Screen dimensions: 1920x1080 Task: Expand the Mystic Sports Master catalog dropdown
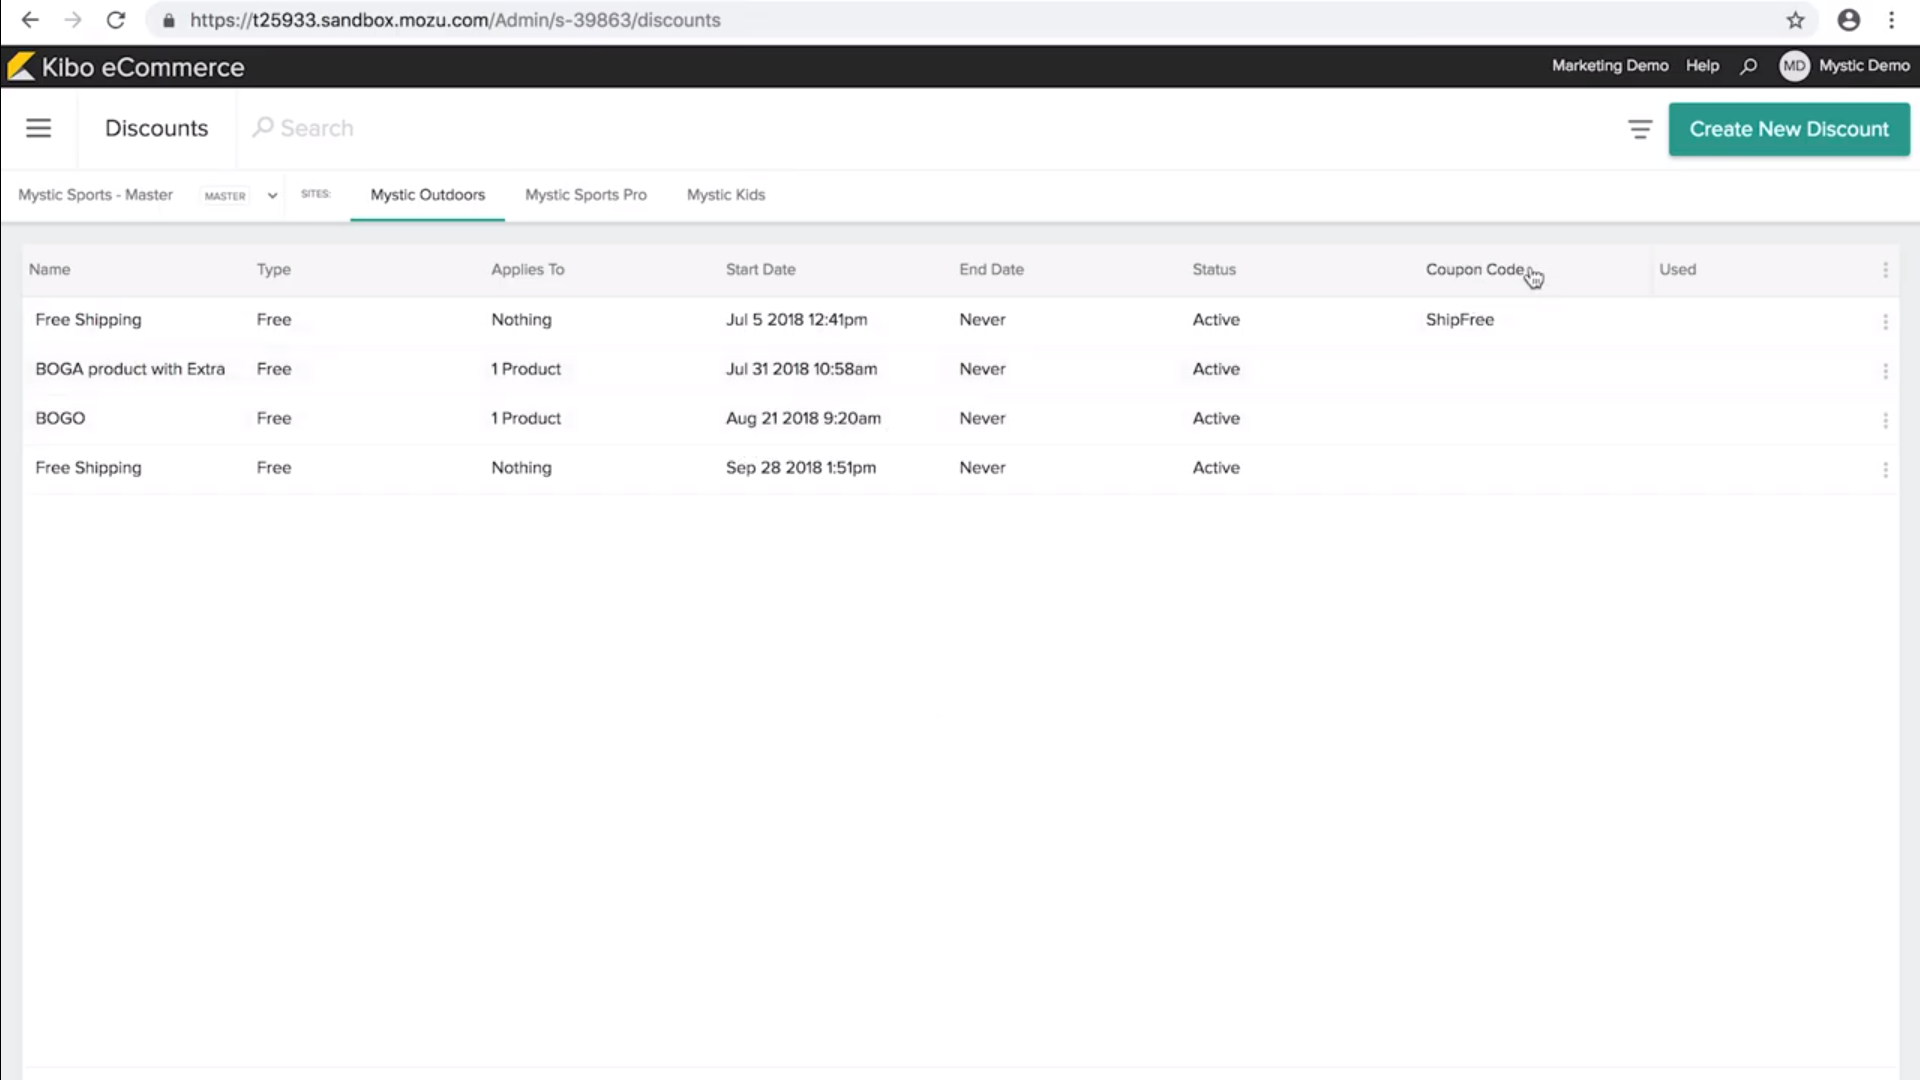(272, 196)
